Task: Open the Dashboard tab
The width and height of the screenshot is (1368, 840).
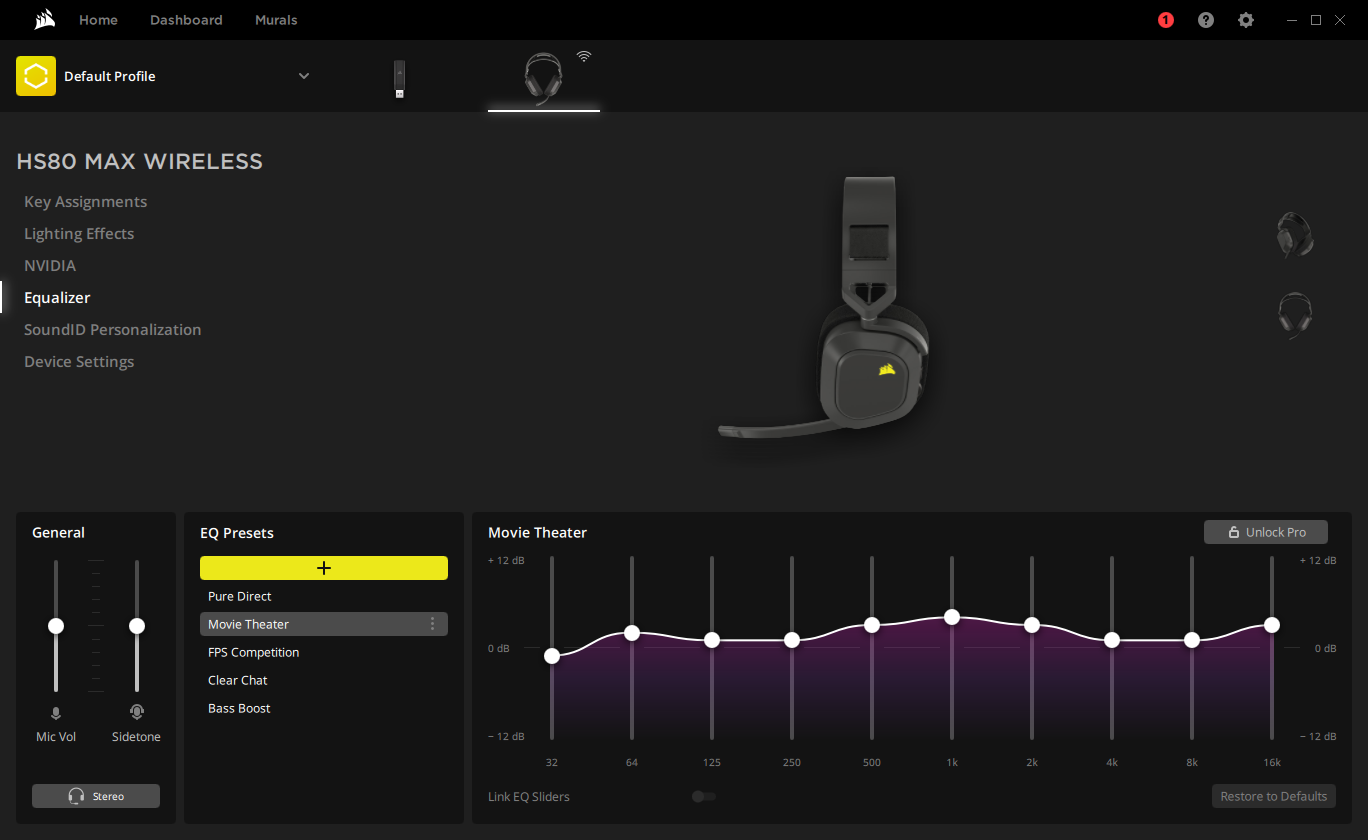Action: [x=186, y=20]
